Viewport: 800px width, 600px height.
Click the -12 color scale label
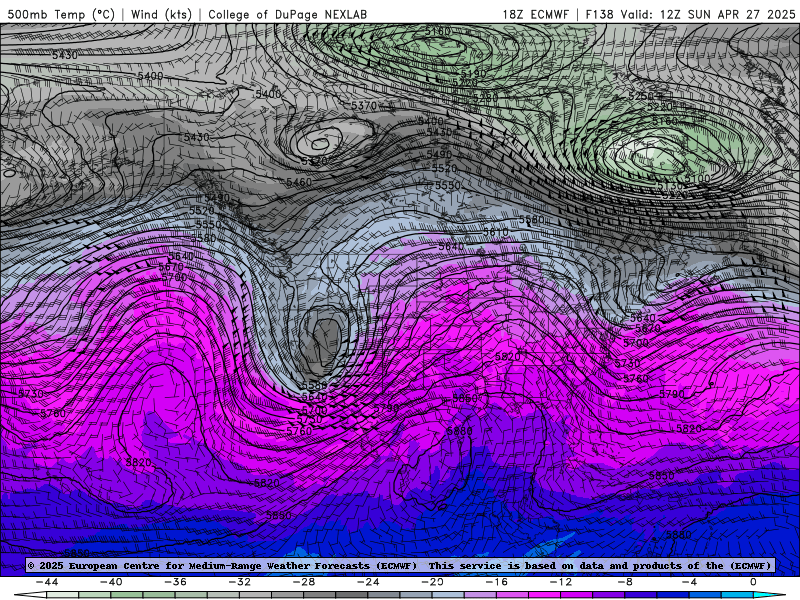pyautogui.click(x=561, y=582)
